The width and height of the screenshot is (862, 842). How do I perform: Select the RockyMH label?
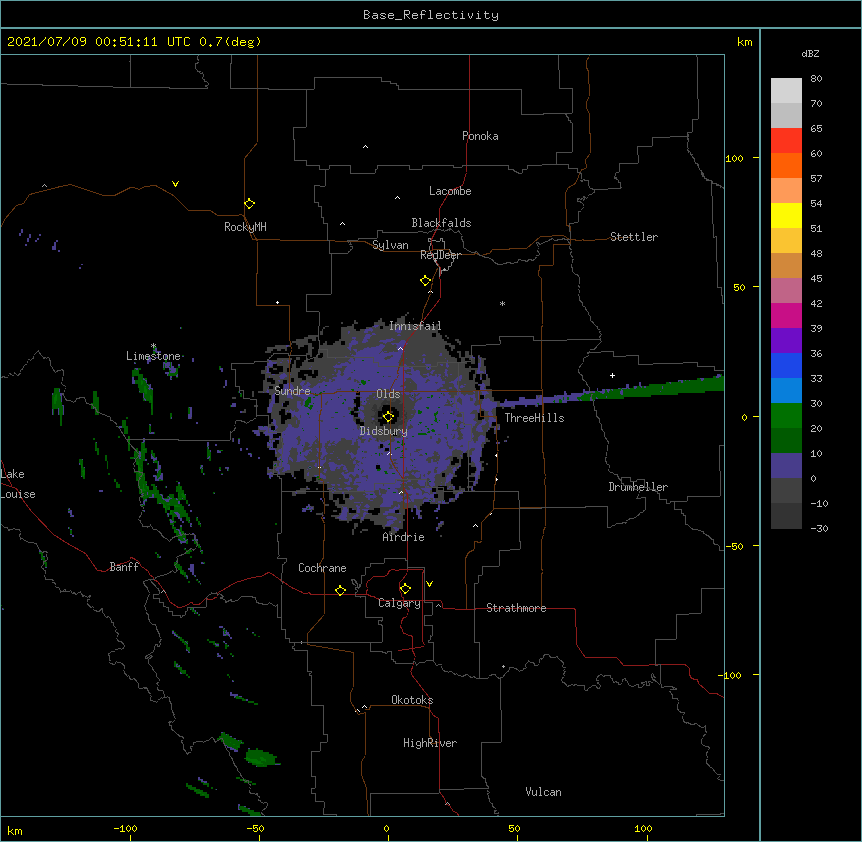click(x=245, y=227)
